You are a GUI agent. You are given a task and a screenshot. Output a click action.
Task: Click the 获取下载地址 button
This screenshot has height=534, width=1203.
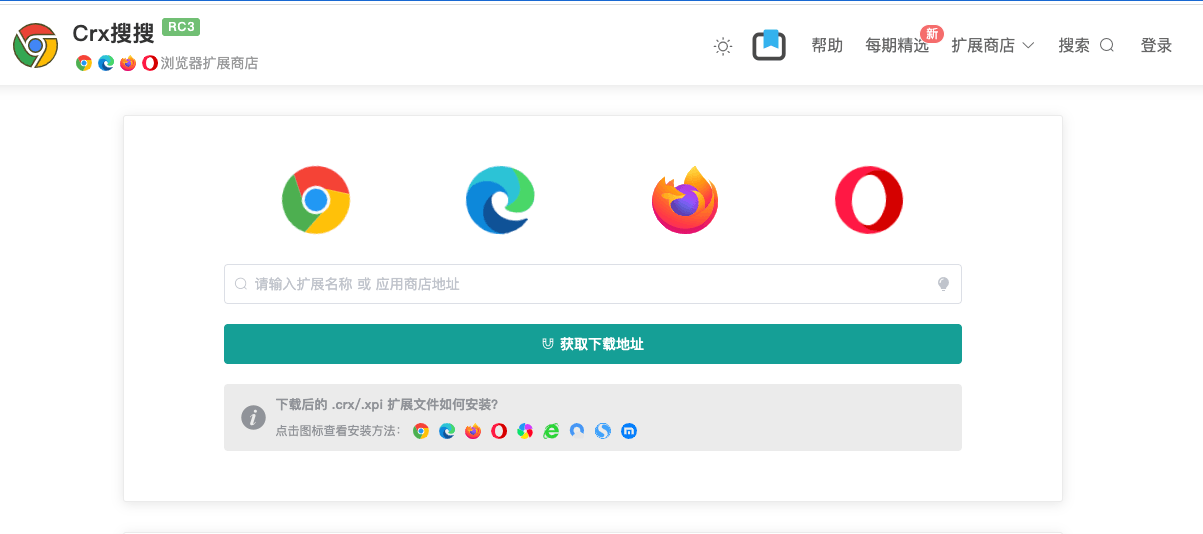(x=593, y=344)
